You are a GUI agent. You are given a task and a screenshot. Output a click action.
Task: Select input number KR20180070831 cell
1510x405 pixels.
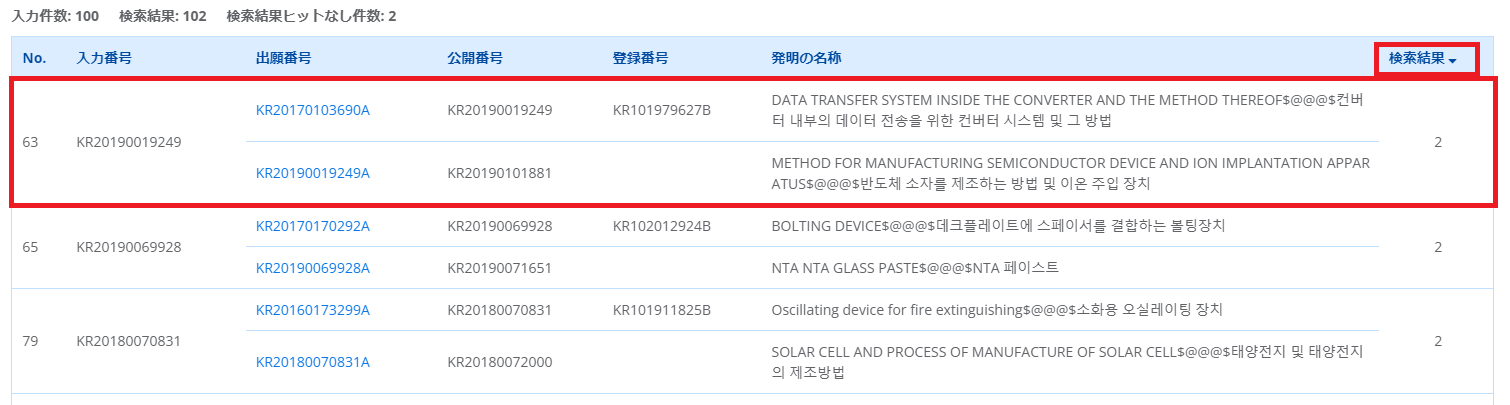129,341
